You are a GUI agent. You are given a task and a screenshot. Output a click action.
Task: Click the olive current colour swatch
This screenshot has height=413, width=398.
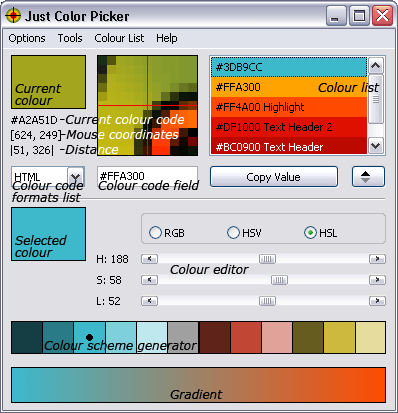point(48,82)
